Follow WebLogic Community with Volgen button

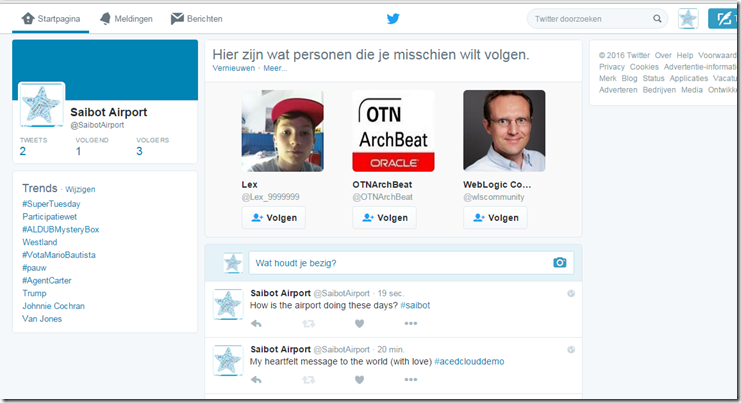[495, 218]
